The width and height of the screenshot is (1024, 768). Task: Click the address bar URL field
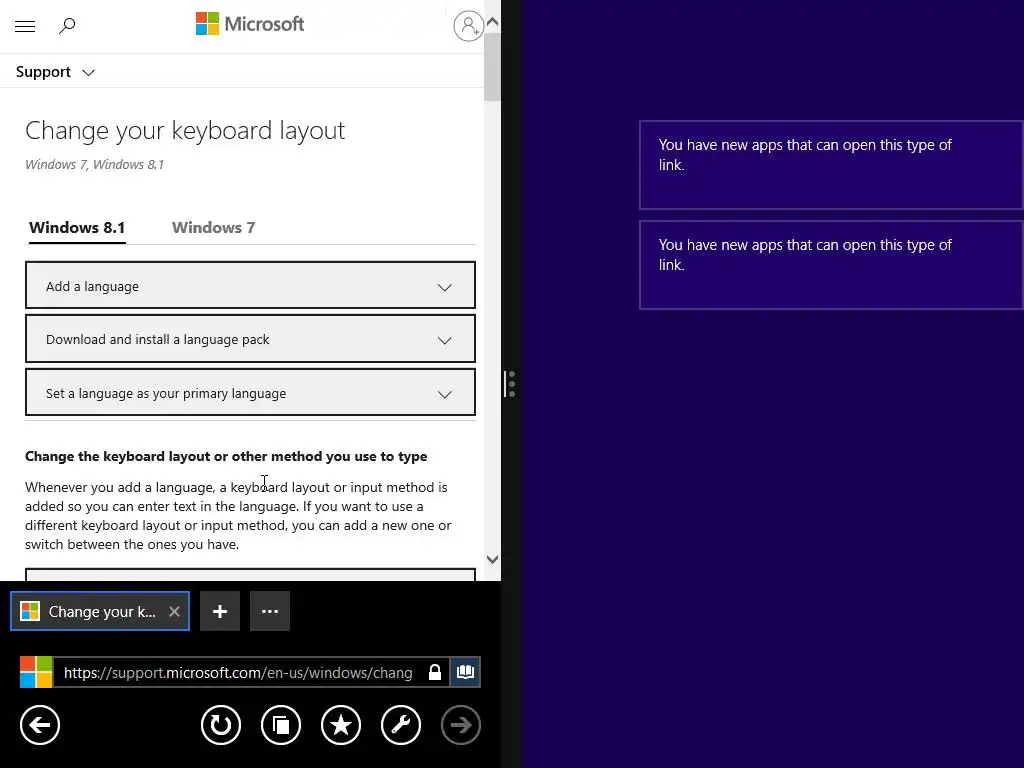[239, 673]
